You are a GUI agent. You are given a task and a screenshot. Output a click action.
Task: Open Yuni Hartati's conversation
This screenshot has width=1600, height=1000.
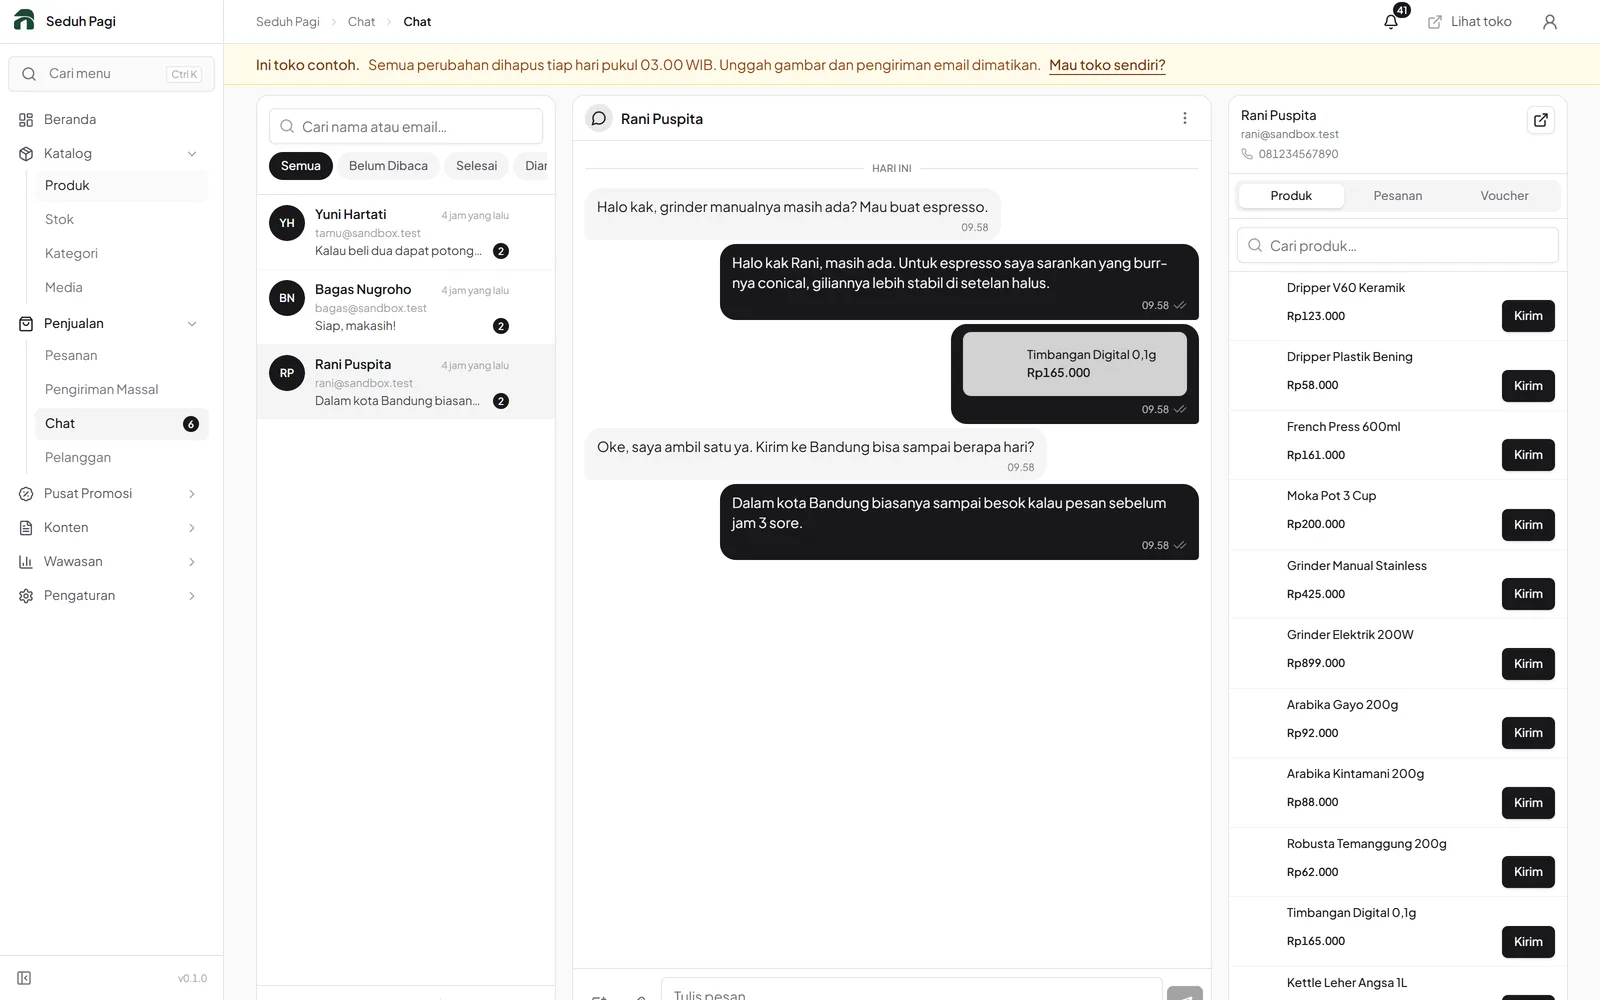(x=406, y=232)
